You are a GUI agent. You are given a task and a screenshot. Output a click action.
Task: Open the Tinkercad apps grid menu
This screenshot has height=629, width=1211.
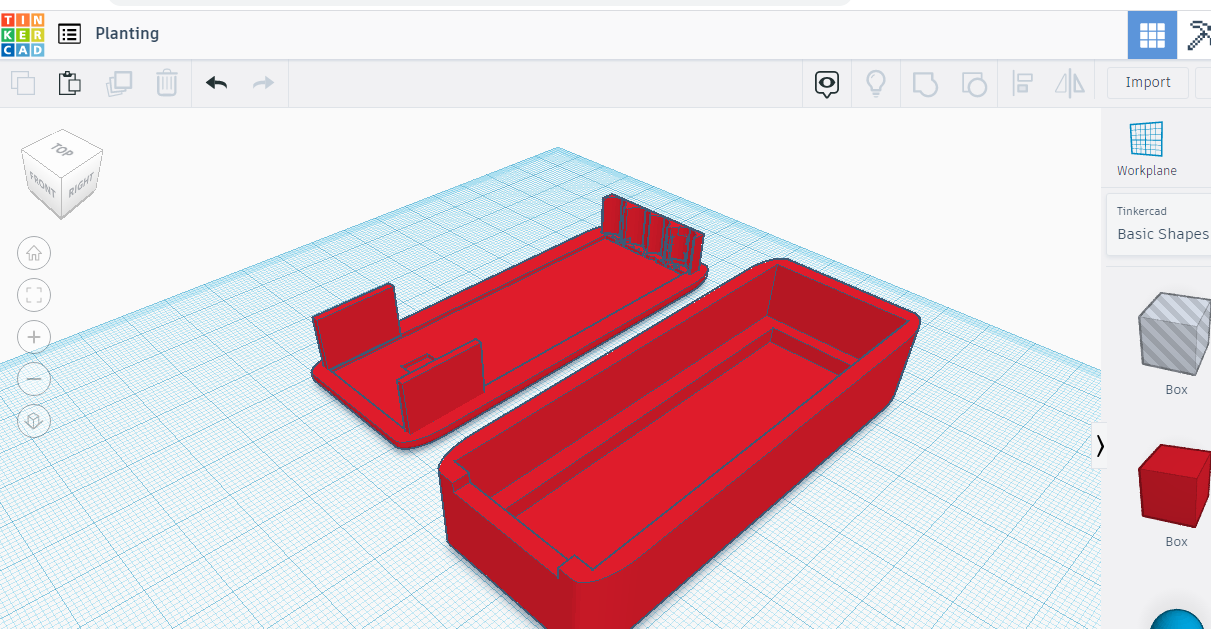click(x=1152, y=34)
